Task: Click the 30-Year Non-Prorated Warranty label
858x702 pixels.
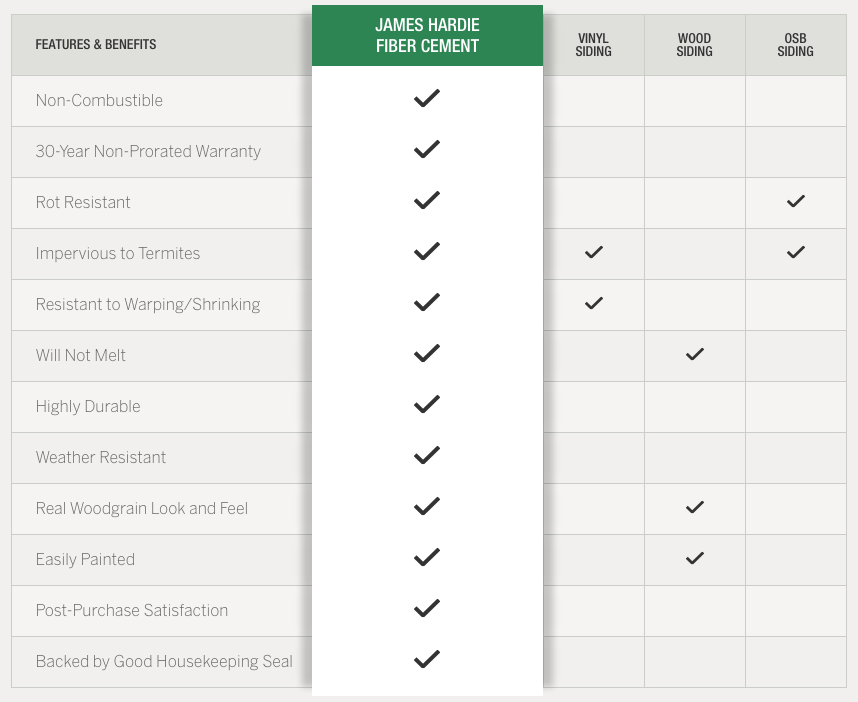Action: click(148, 151)
